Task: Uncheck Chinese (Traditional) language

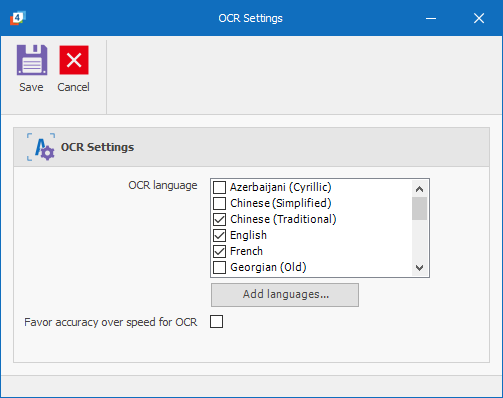Action: 219,219
